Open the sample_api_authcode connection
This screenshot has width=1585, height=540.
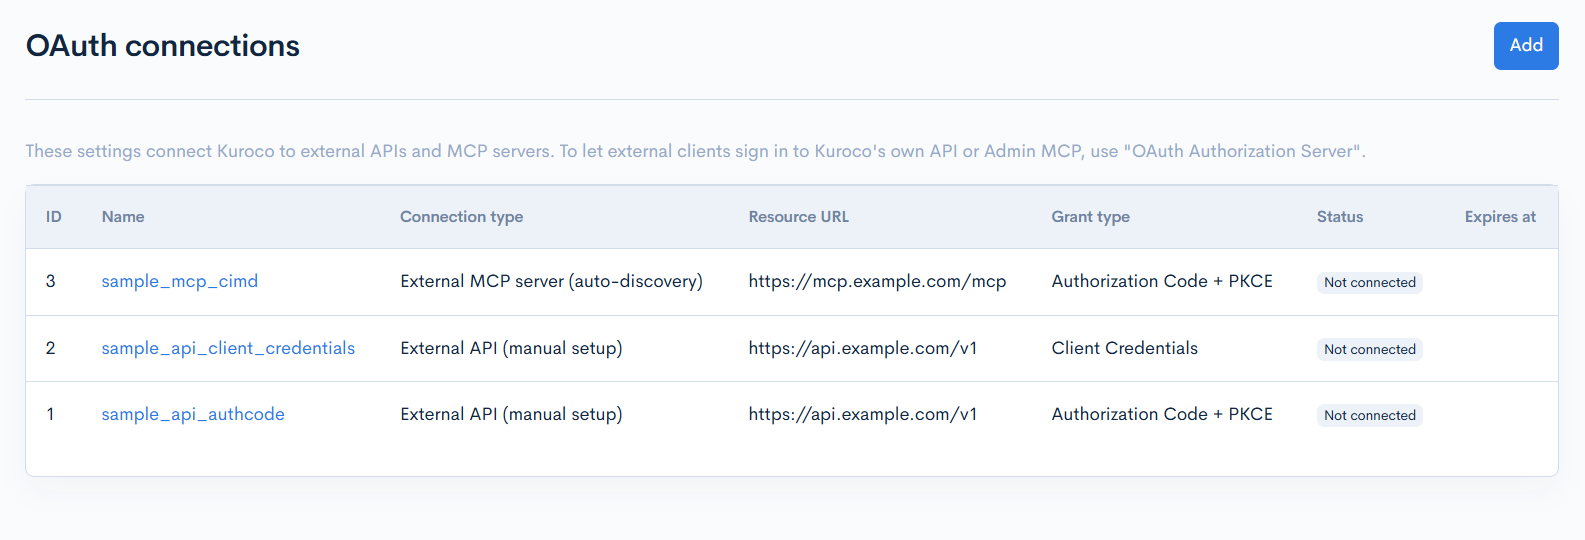(x=193, y=414)
